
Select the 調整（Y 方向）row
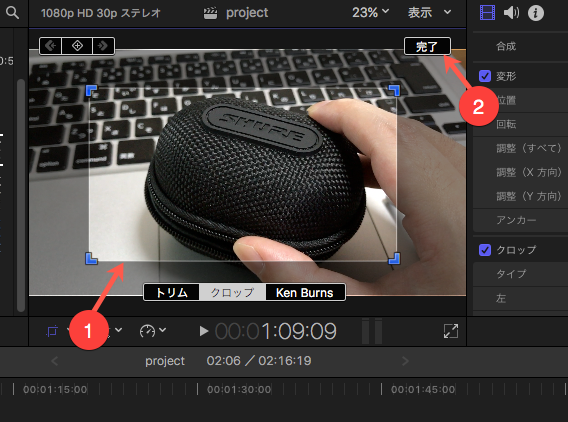pos(521,196)
